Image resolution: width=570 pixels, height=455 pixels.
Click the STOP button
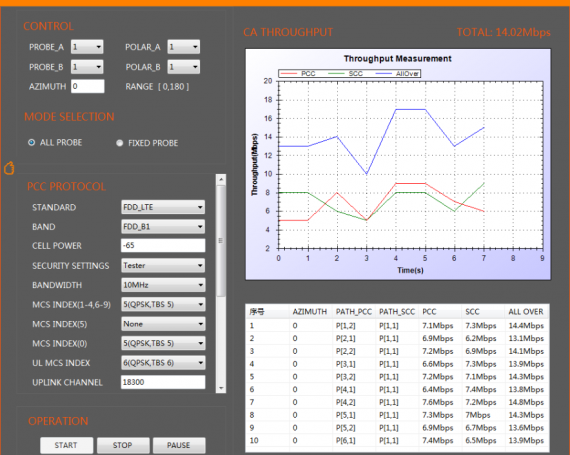coord(123,445)
